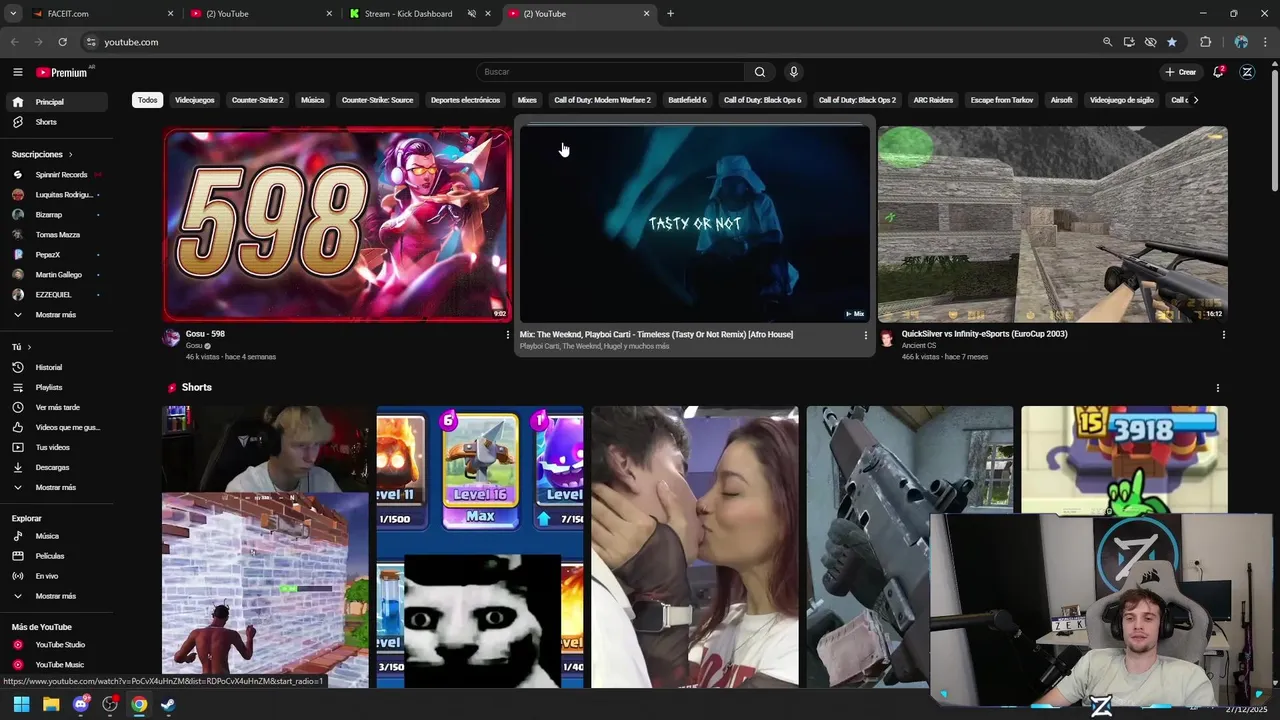Expand Mostrar más under Tú section
The height and width of the screenshot is (720, 1280).
coord(55,487)
